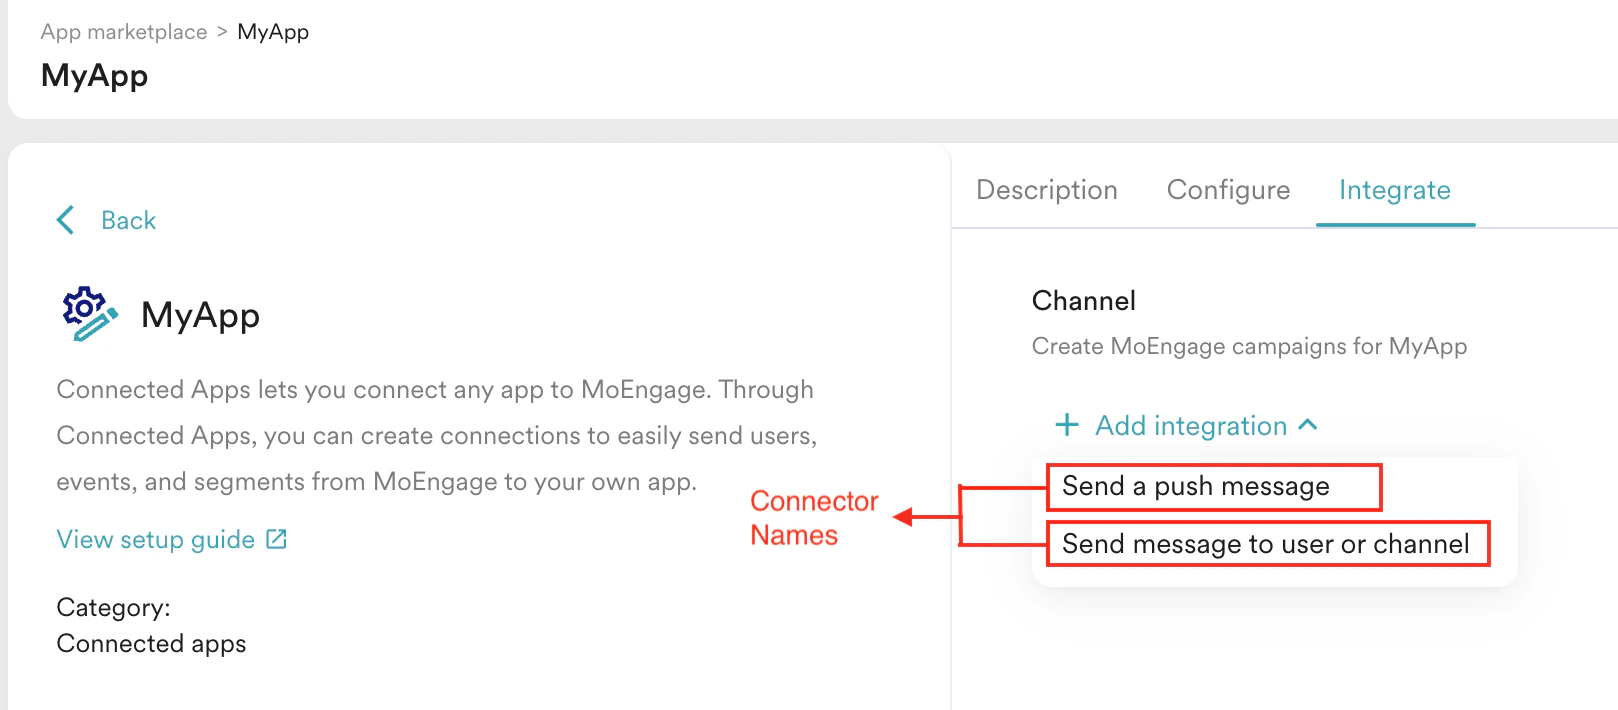Click the external link icon beside setup guide
Viewport: 1618px width, 710px height.
[277, 539]
